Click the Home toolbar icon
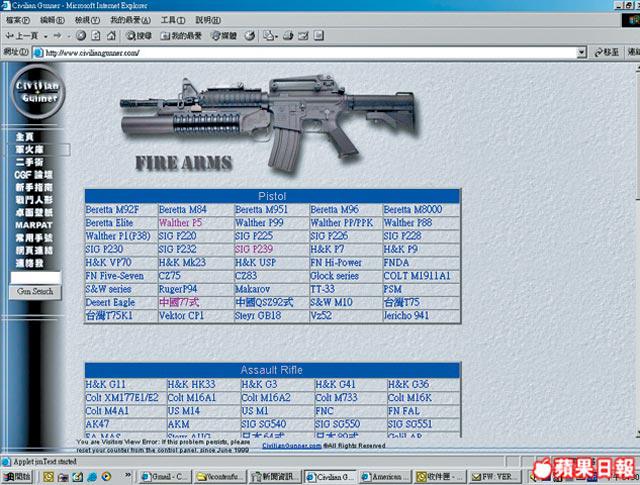Viewport: 640px width, 485px height. point(111,36)
